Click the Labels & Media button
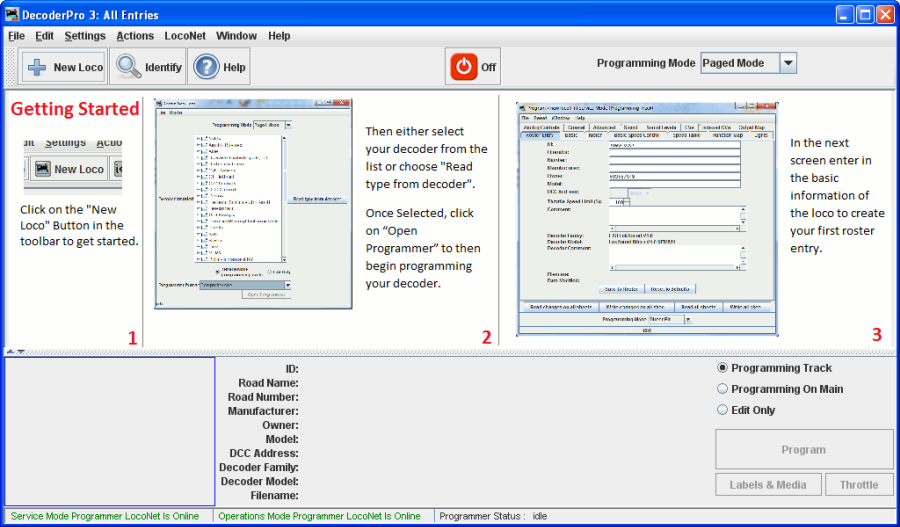This screenshot has width=900, height=527. (x=767, y=485)
